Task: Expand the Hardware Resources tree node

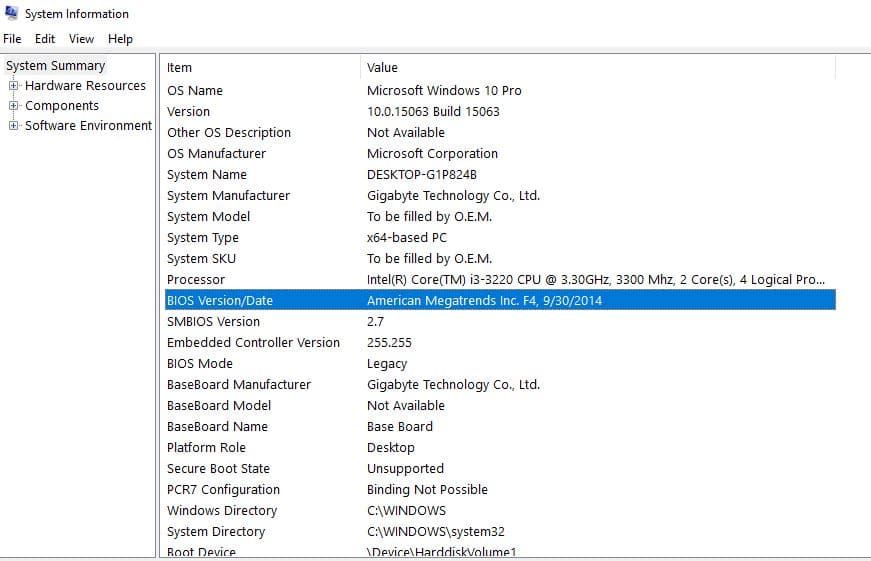Action: coord(14,86)
